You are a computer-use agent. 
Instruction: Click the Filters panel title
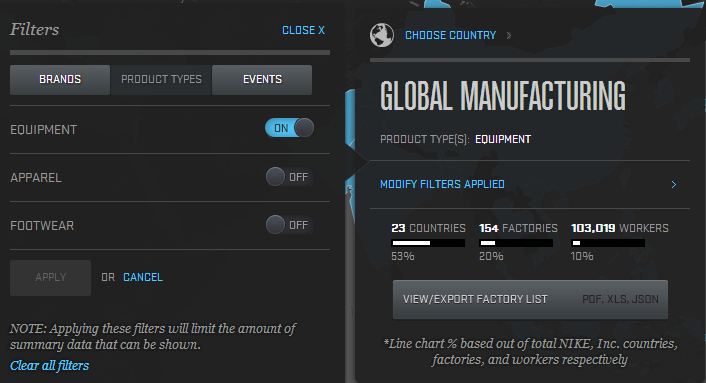pos(35,30)
